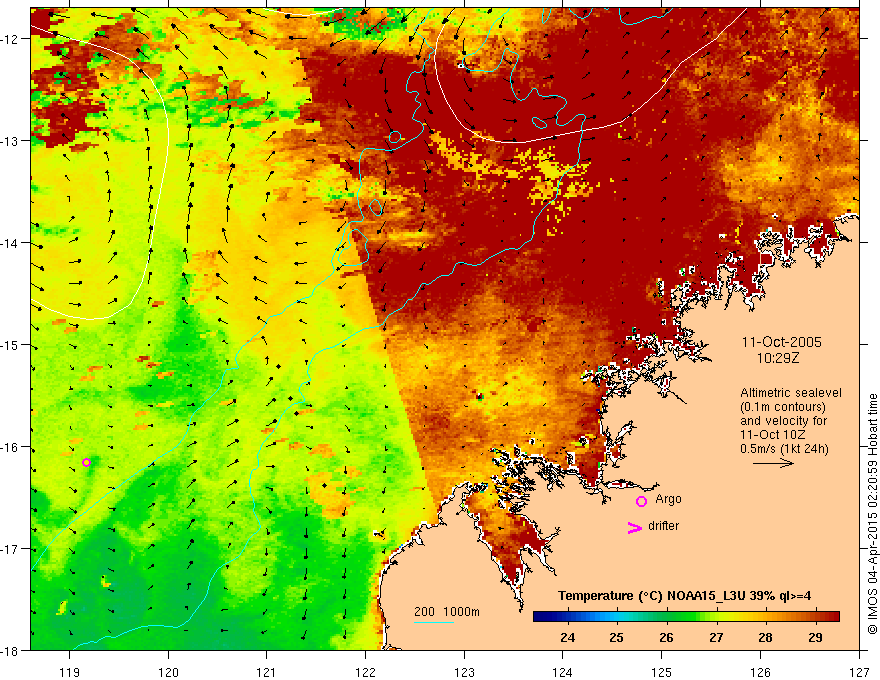Click latitude label -13
The width and height of the screenshot is (880, 680).
[x=9, y=141]
